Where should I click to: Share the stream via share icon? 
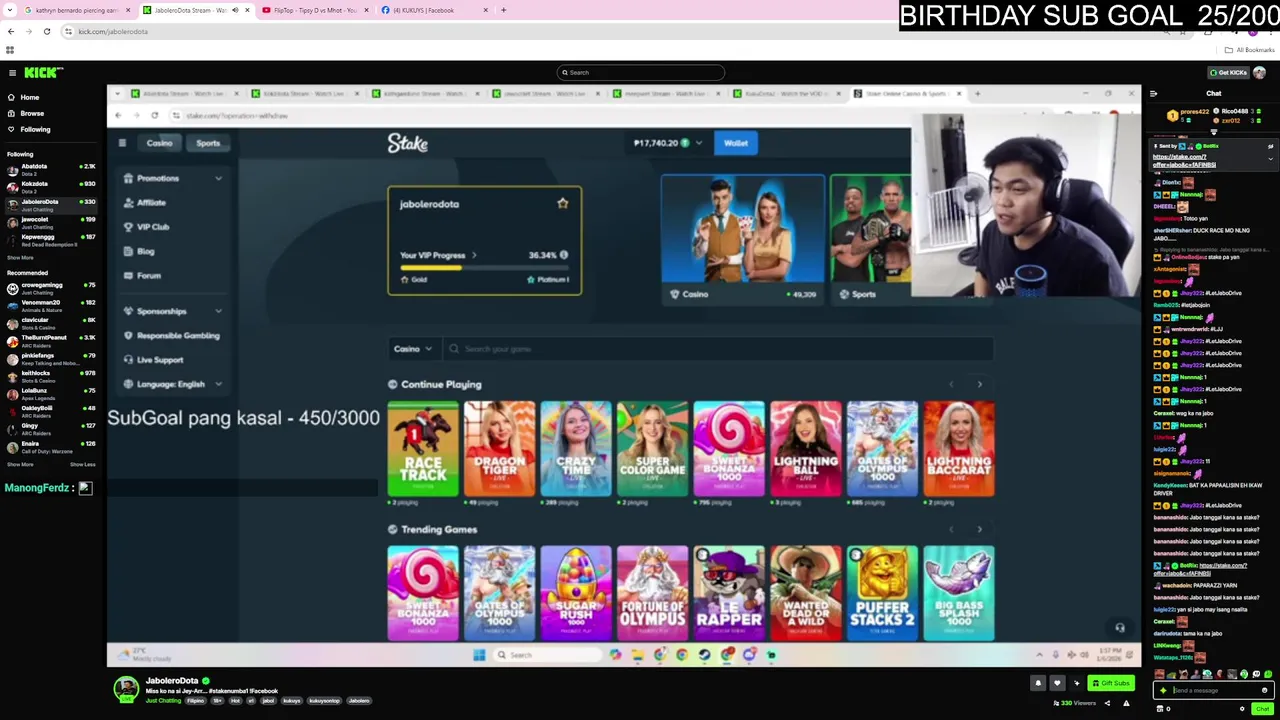coord(1107,703)
